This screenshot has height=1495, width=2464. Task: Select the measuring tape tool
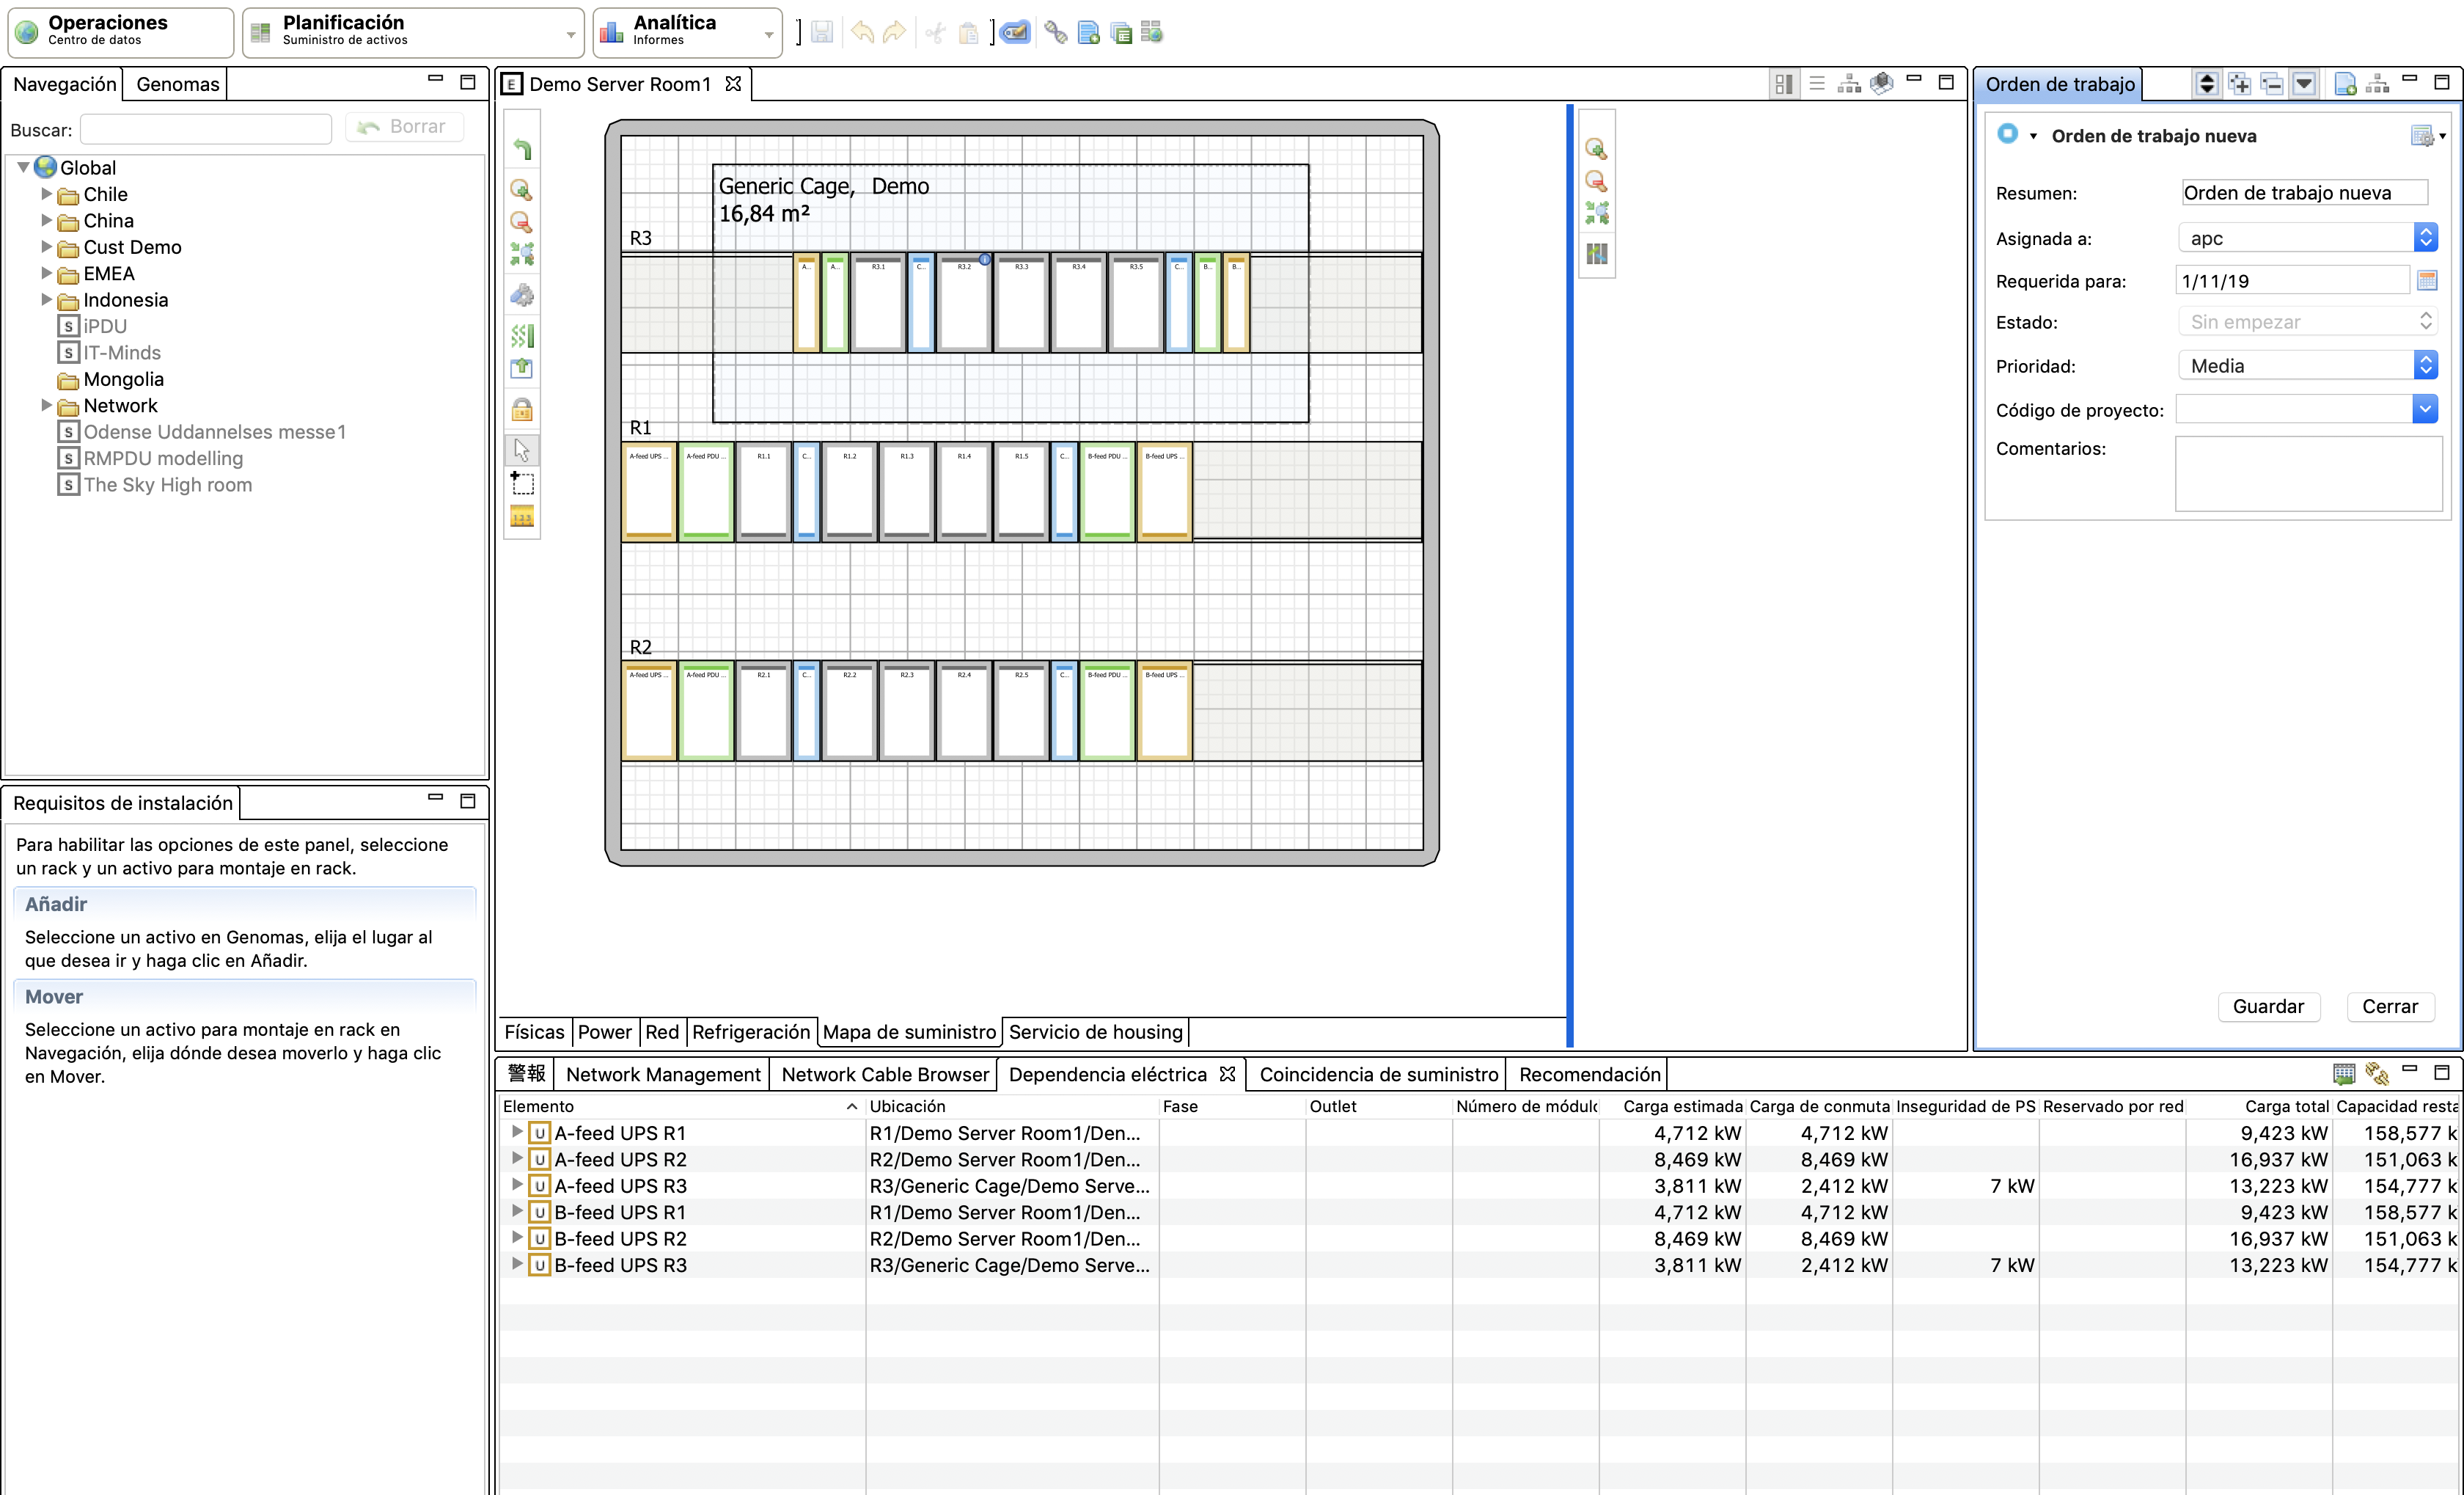(x=522, y=517)
